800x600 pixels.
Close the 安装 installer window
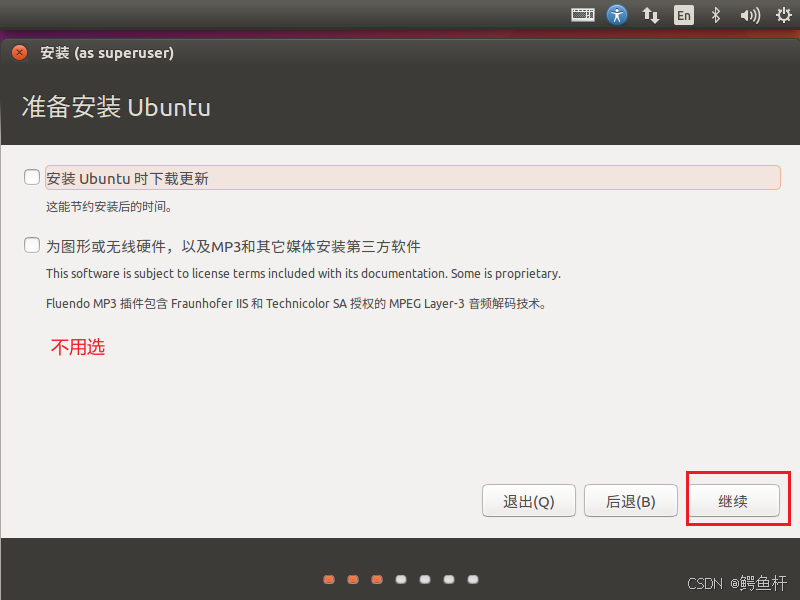(19, 53)
